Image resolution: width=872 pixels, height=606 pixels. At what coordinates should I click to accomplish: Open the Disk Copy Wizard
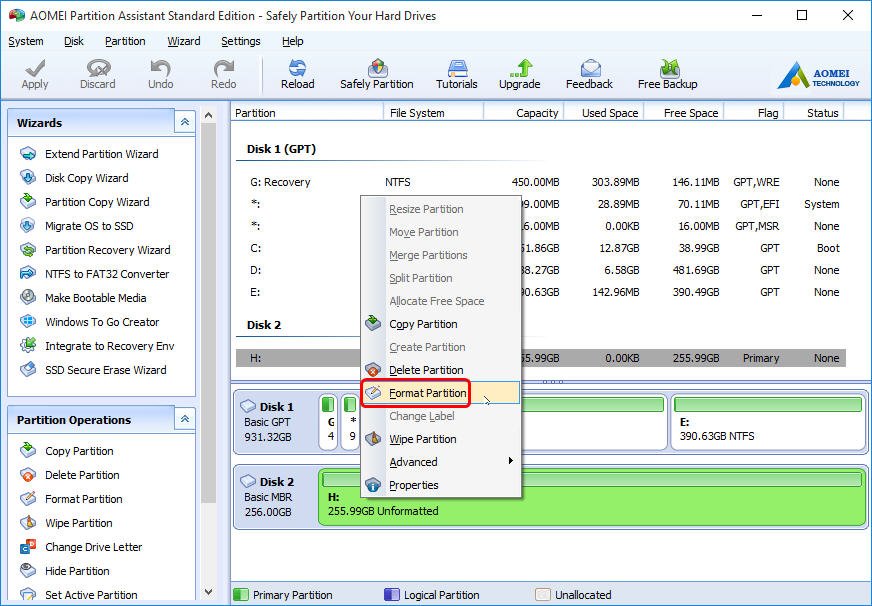tap(74, 178)
